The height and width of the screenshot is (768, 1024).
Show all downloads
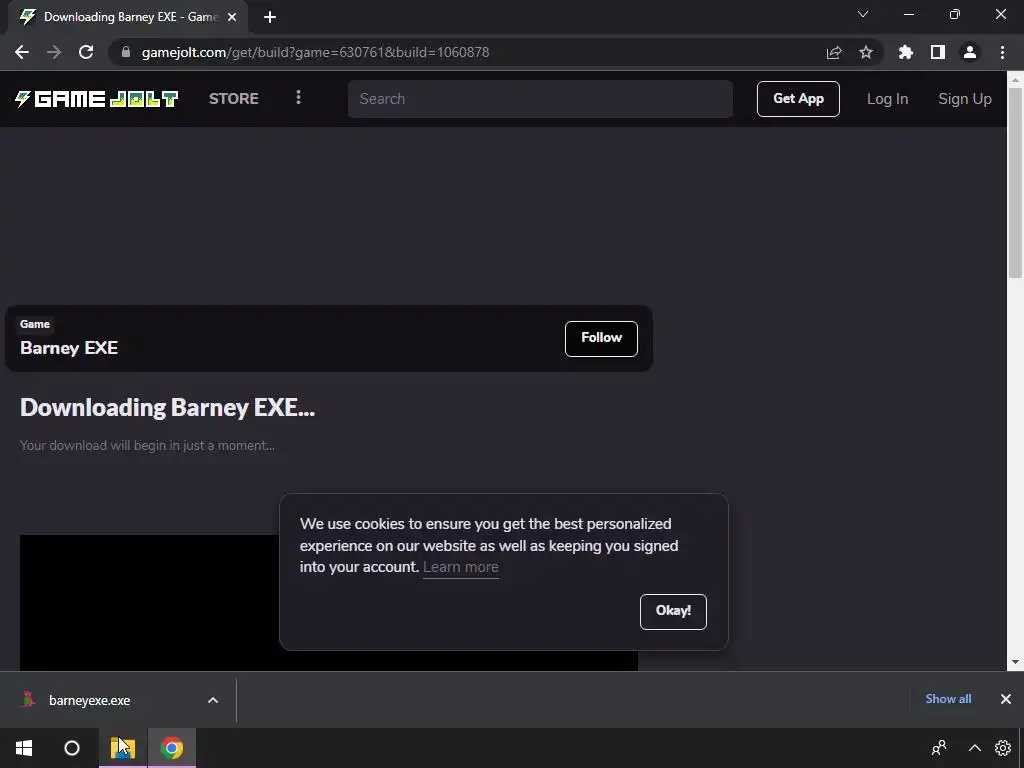pyautogui.click(x=948, y=699)
